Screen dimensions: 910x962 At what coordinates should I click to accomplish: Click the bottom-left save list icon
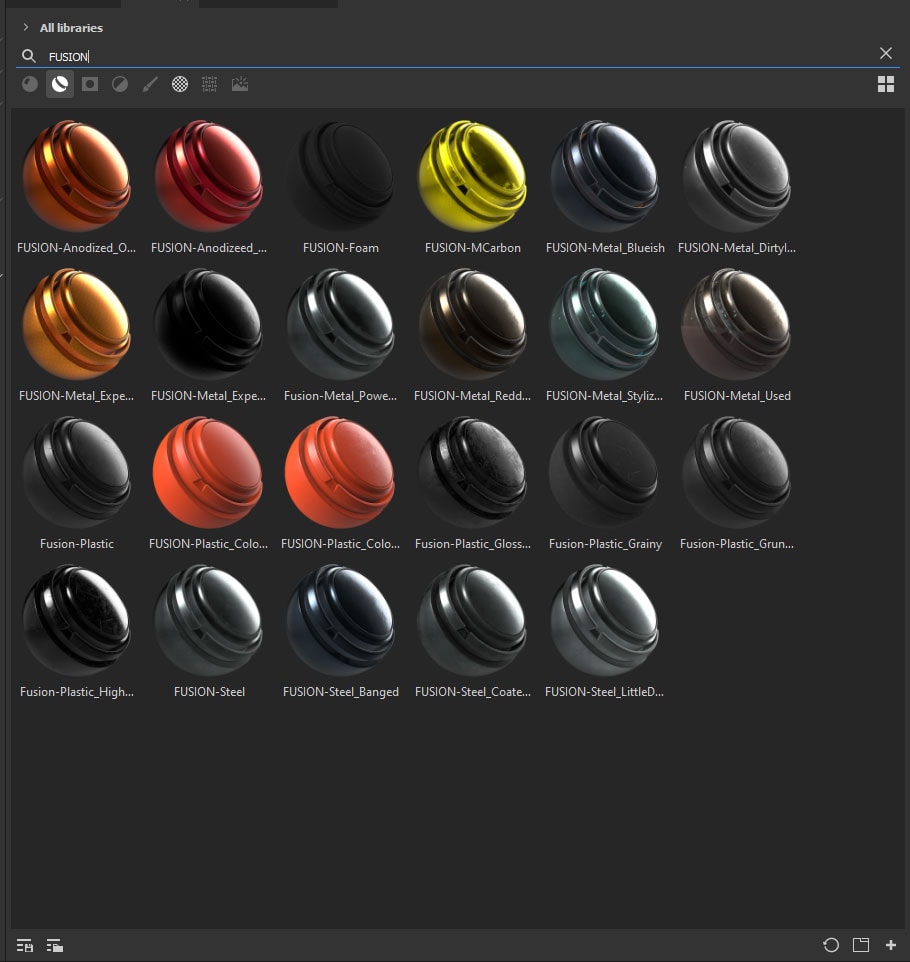pyautogui.click(x=25, y=945)
